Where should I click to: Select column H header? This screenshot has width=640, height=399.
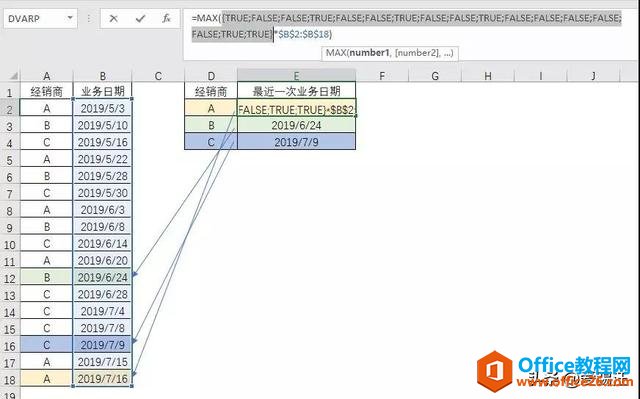(x=488, y=76)
